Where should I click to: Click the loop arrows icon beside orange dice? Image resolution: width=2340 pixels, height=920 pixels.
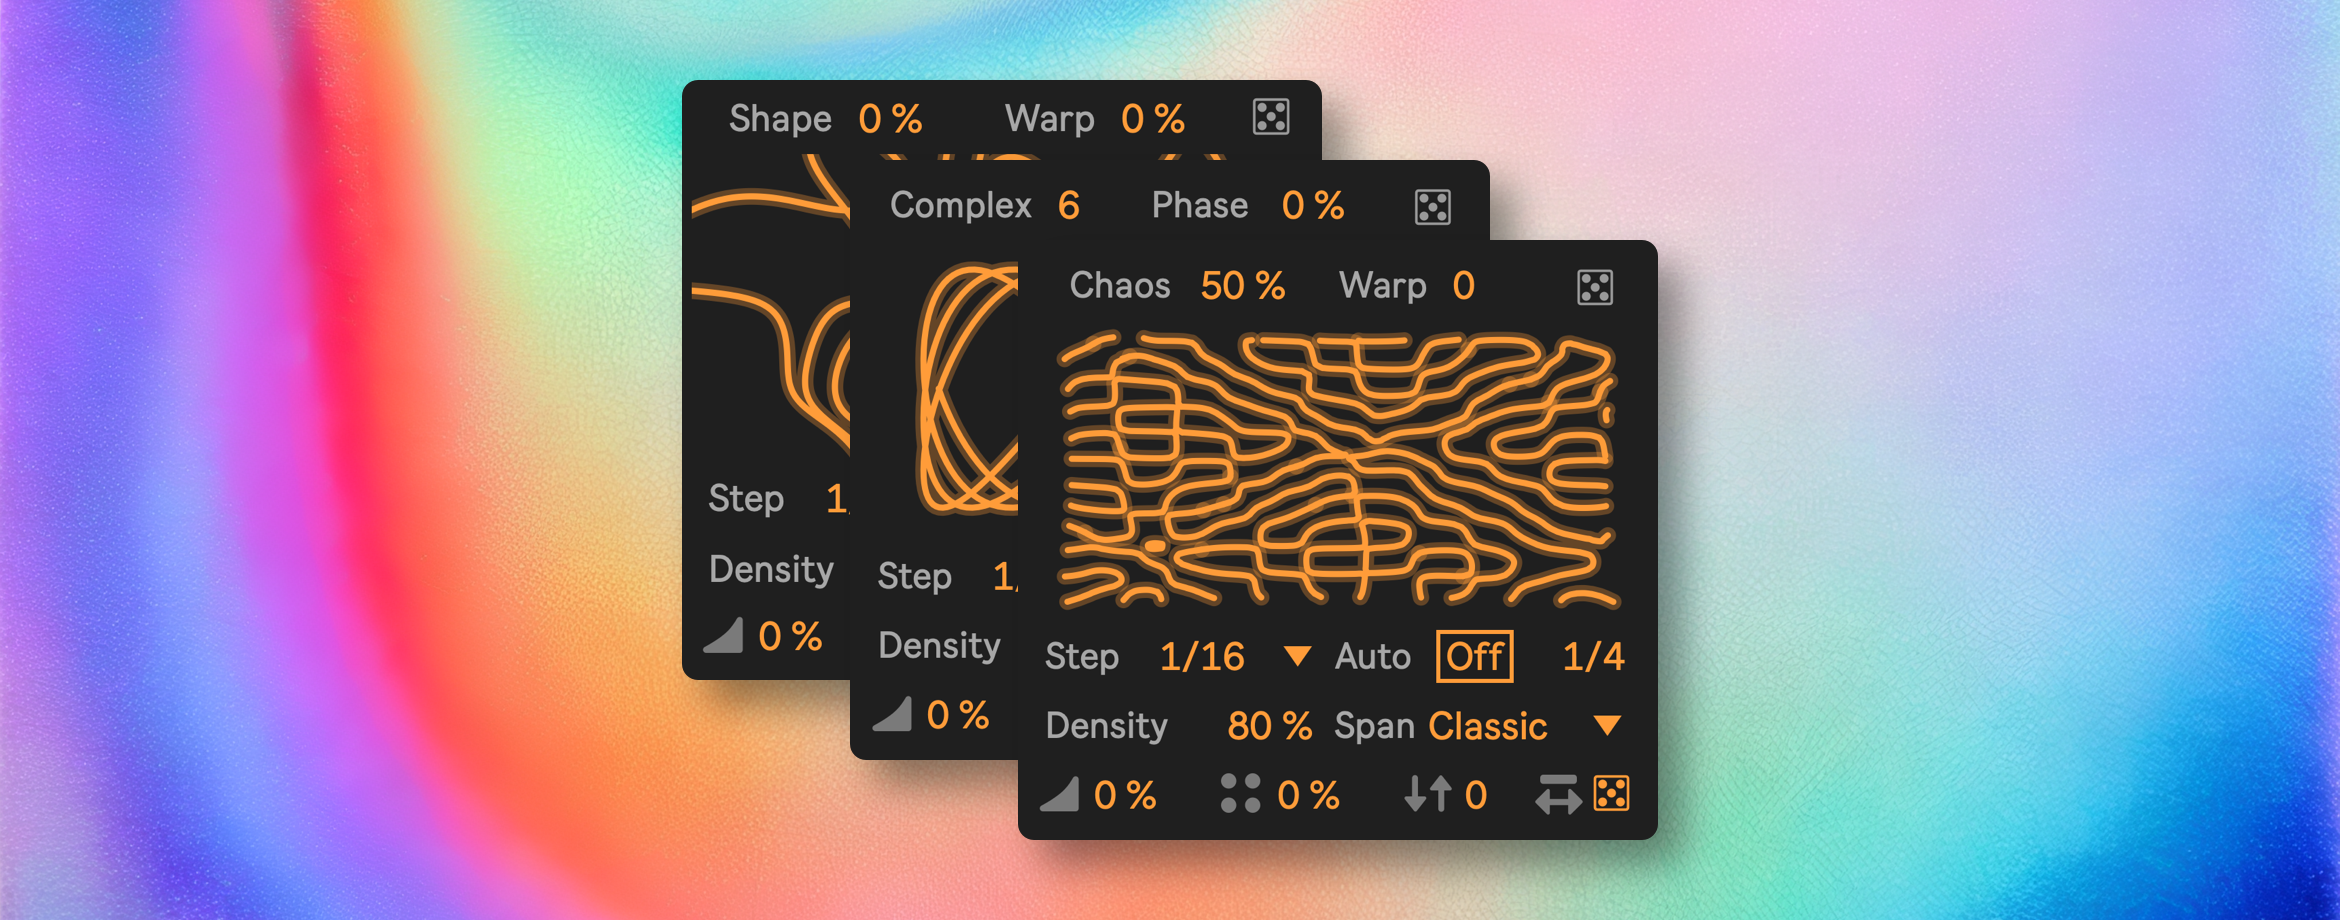coord(1558,794)
